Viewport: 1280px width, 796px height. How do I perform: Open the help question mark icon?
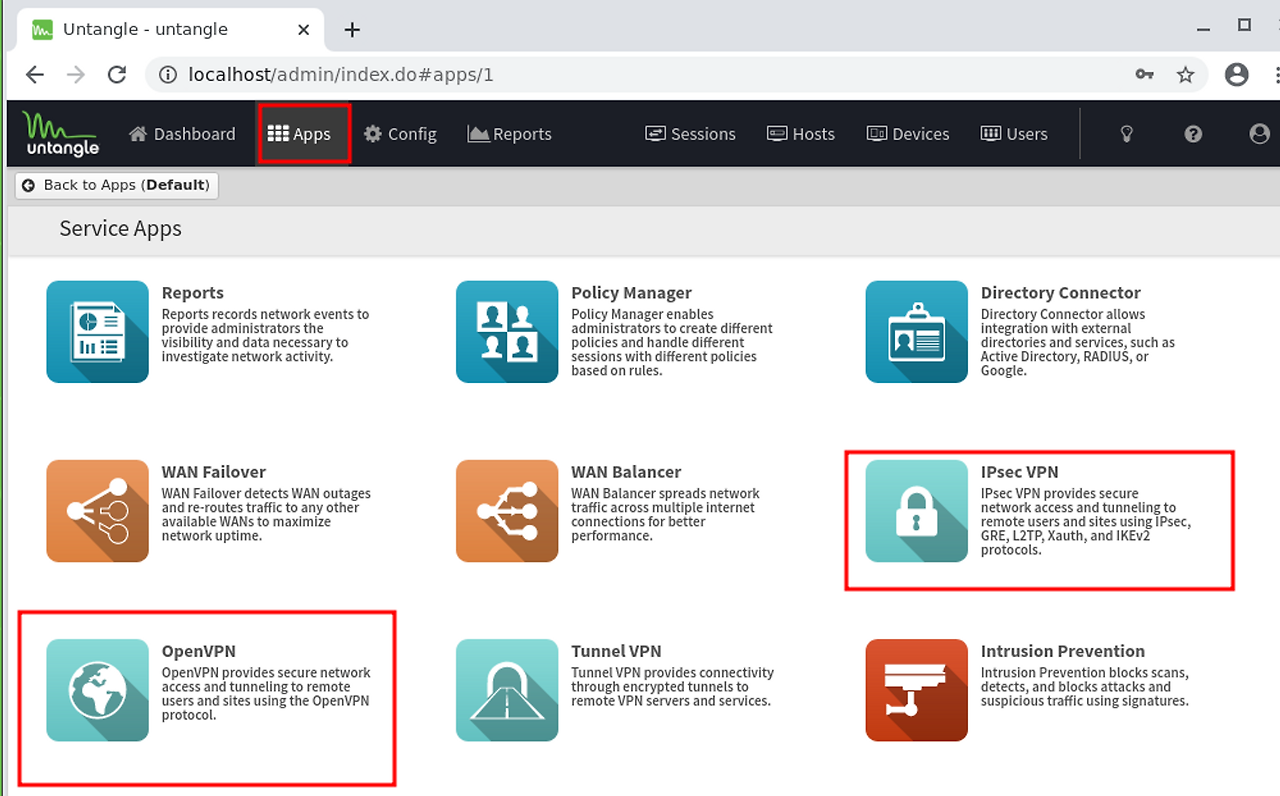(1193, 134)
